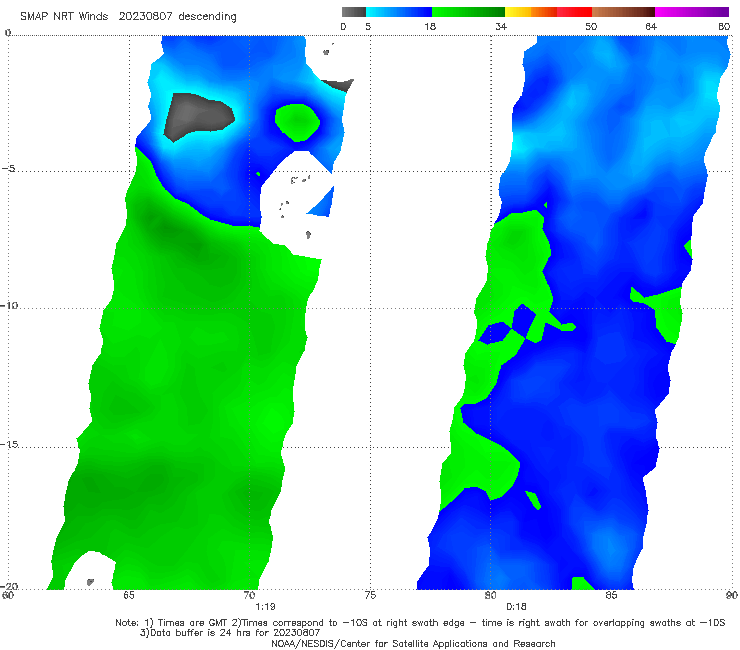This screenshot has height=650, width=740.
Task: Click the latitude axis label '-20'
Action: click(x=9, y=586)
